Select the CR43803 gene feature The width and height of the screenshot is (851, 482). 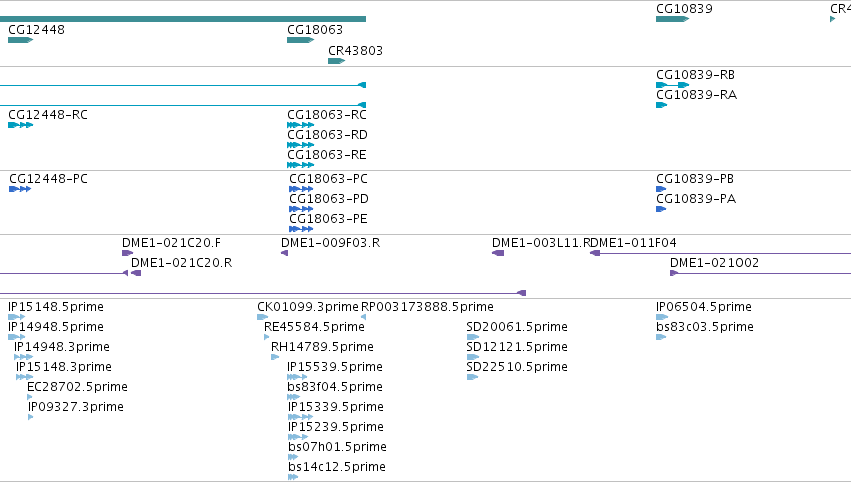(x=336, y=61)
